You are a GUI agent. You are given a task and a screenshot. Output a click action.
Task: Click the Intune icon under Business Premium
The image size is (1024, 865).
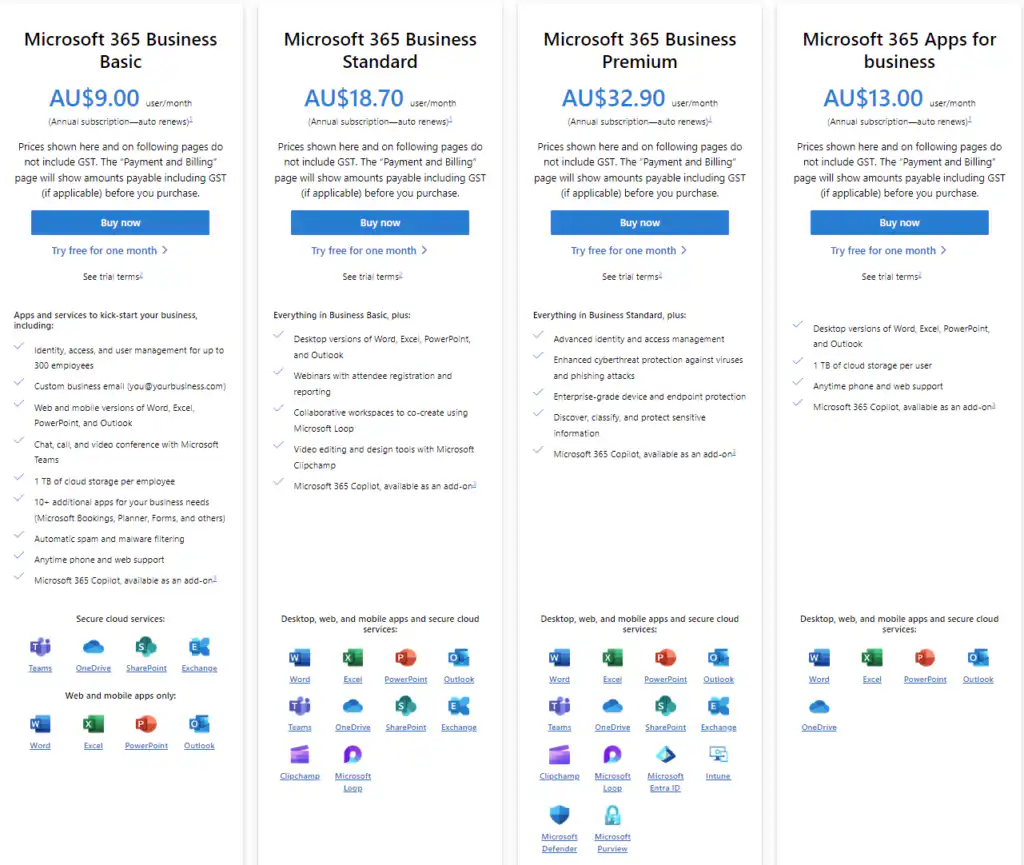point(718,760)
